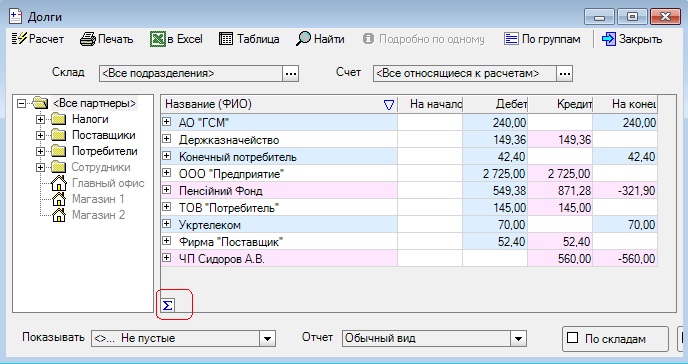Click the Найти magnifier icon

pos(303,39)
